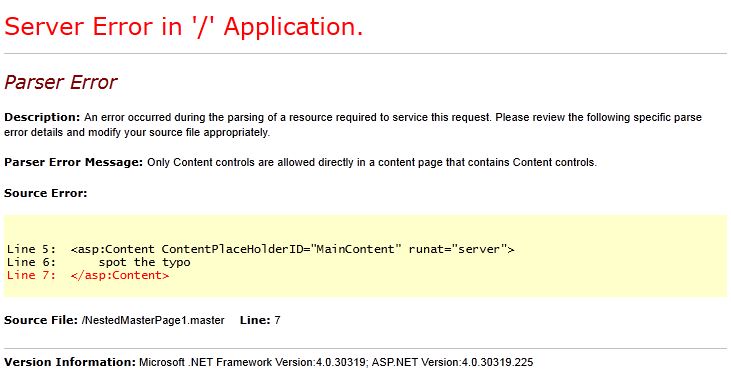Click the Microsoft .NET Framework Version text

click(x=253, y=362)
